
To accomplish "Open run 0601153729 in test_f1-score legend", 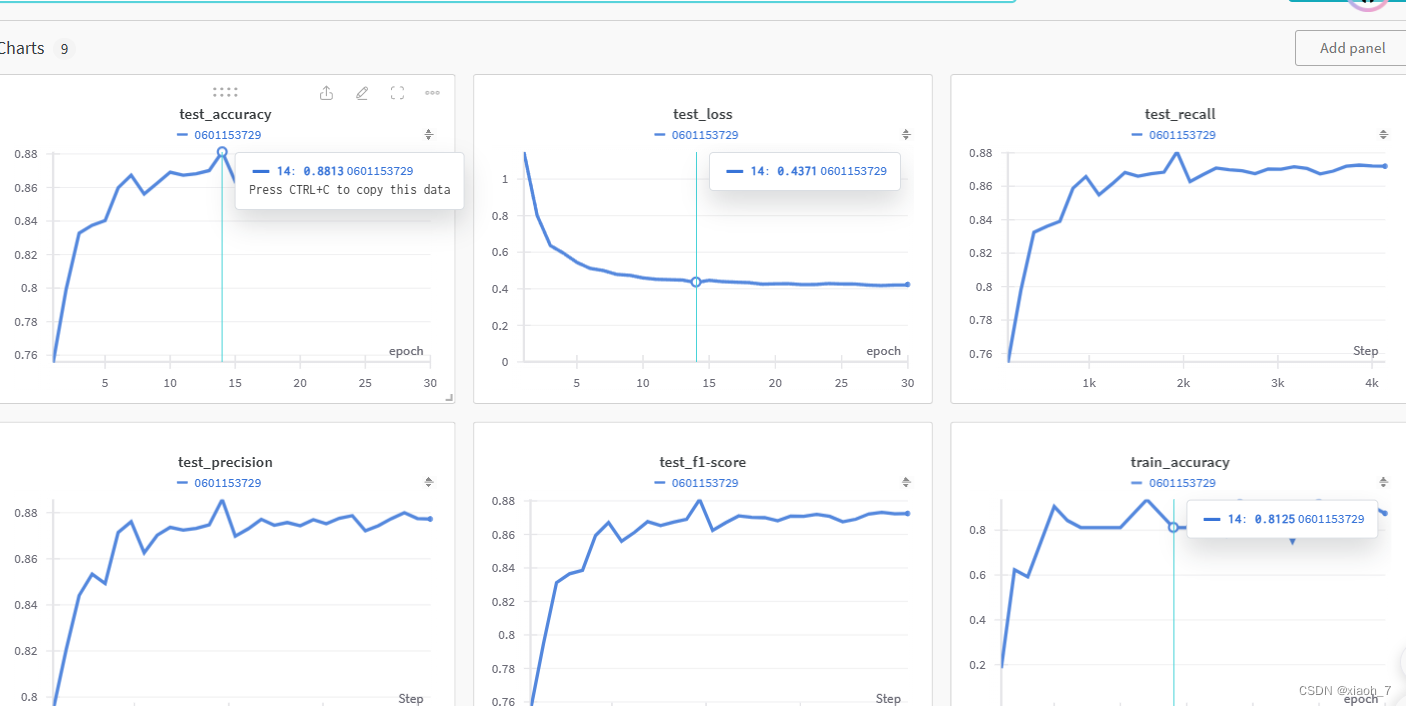I will (705, 483).
